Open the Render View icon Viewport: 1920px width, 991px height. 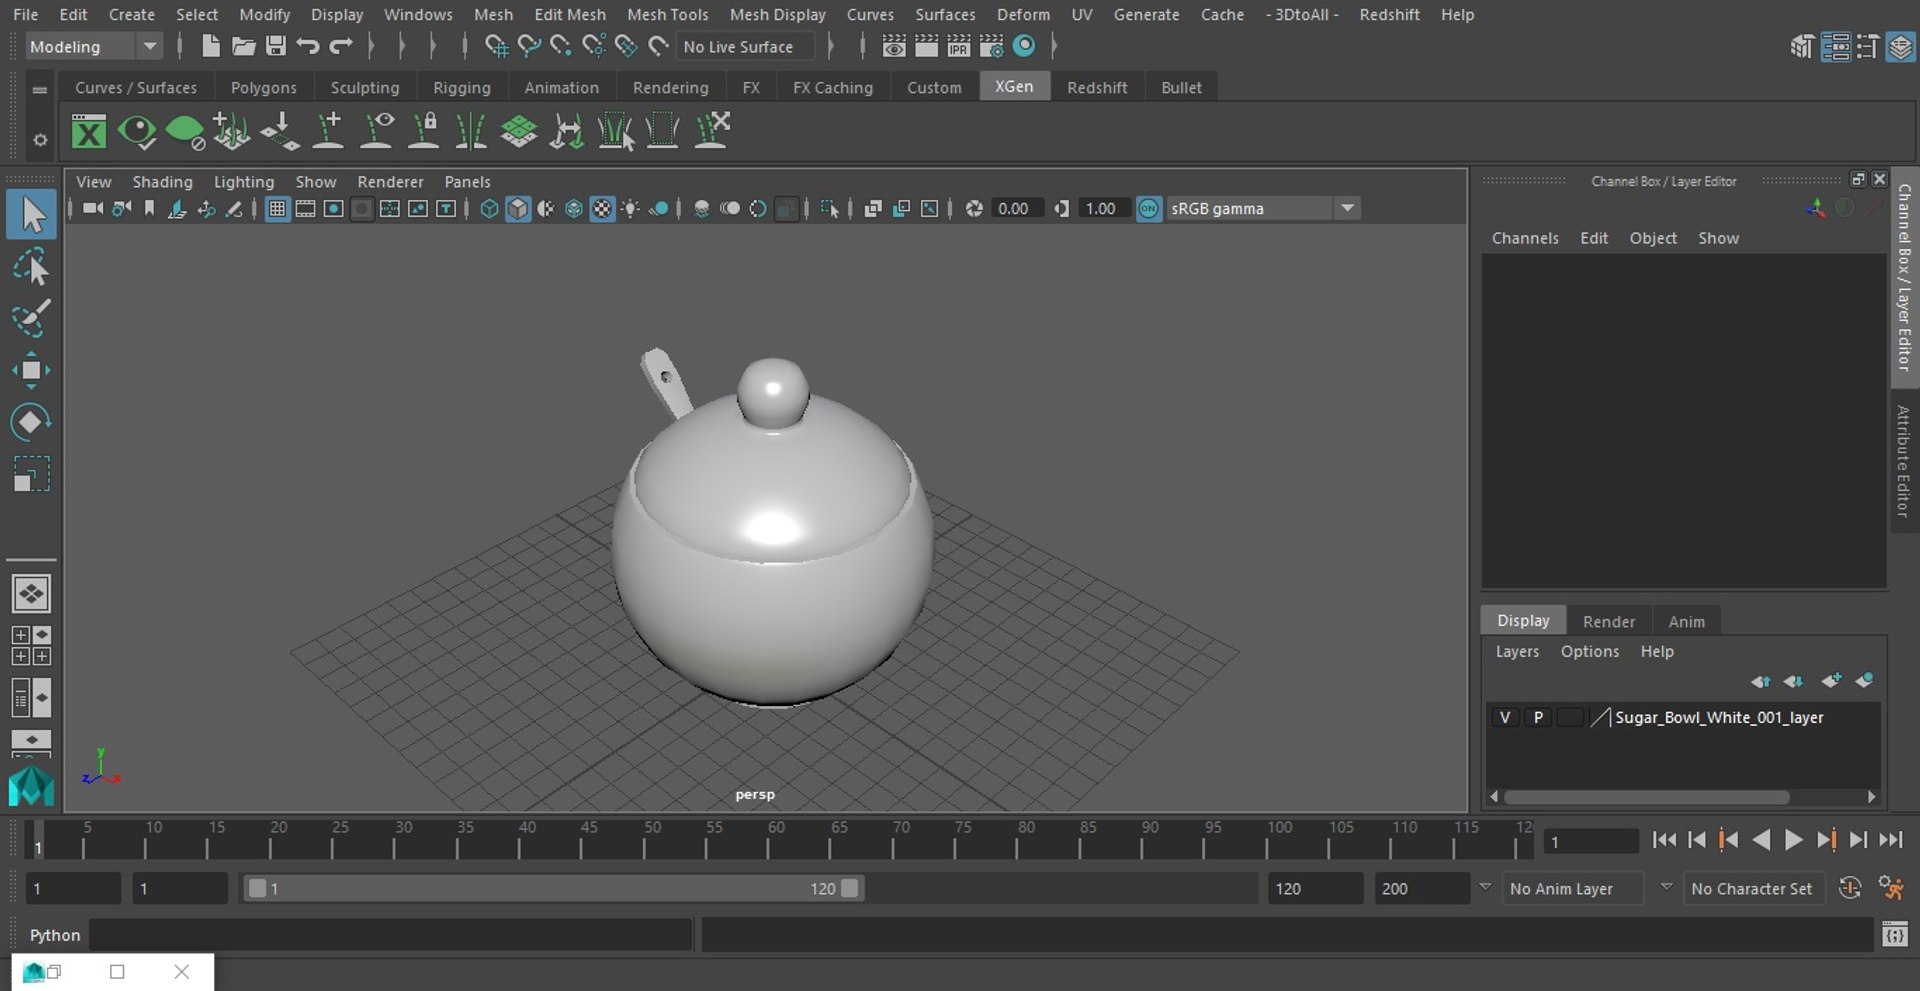coord(894,46)
